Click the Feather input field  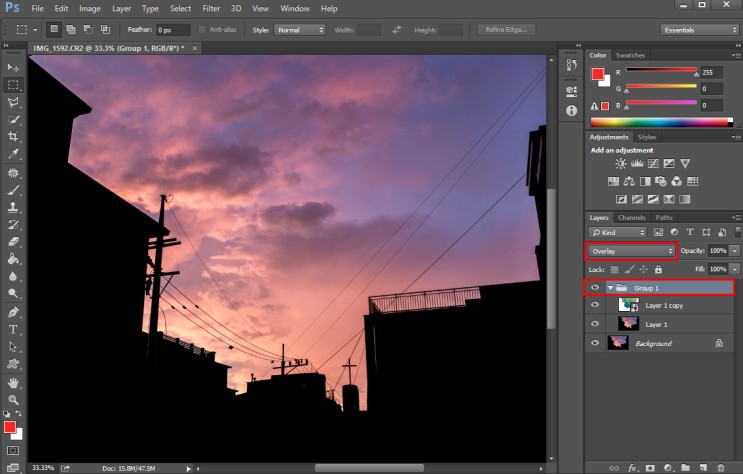174,30
